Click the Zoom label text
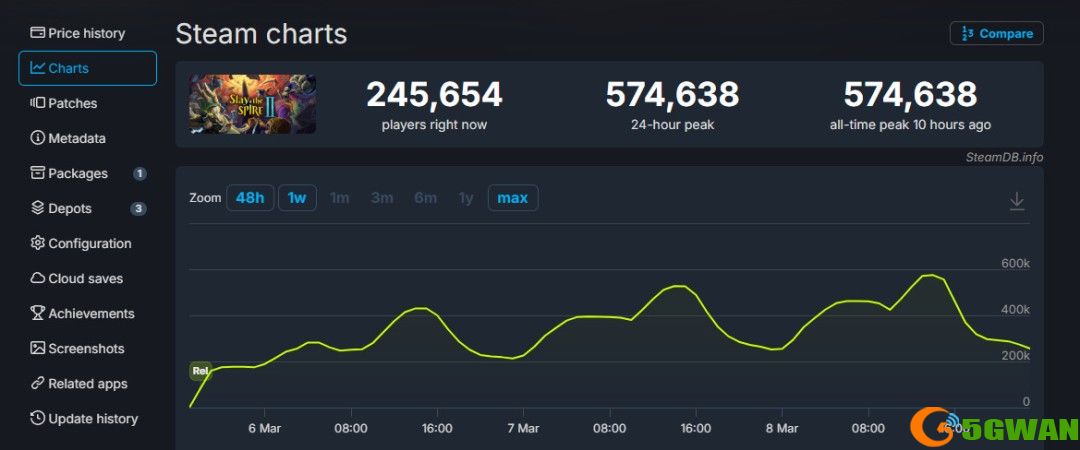This screenshot has height=450, width=1080. pyautogui.click(x=205, y=198)
